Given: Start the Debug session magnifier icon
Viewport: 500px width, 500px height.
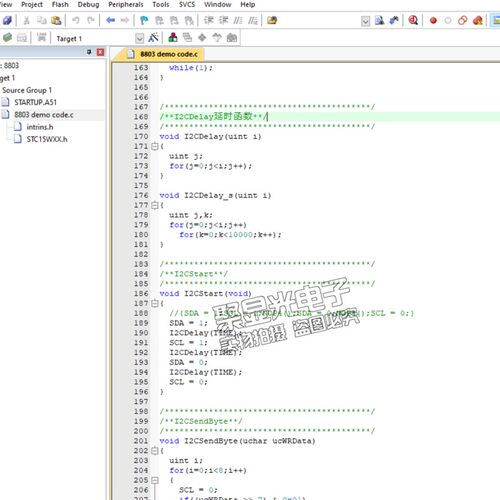Looking at the screenshot, I should (413, 20).
